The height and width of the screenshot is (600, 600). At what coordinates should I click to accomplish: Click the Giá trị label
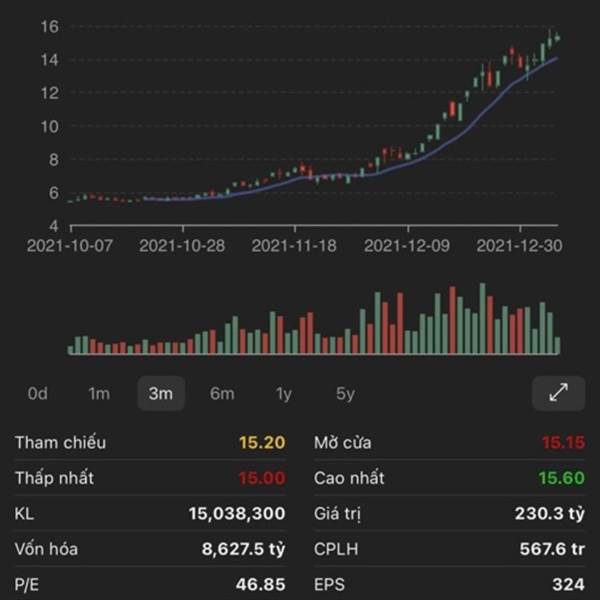tap(337, 514)
